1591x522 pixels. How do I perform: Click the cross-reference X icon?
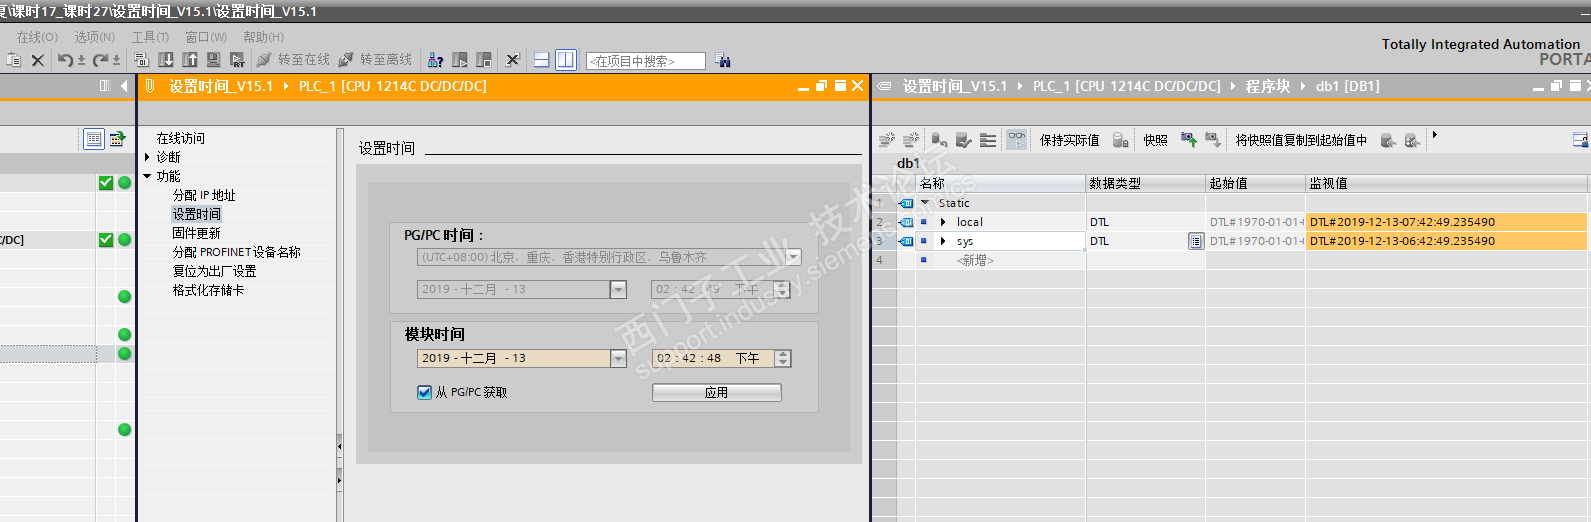coord(512,60)
